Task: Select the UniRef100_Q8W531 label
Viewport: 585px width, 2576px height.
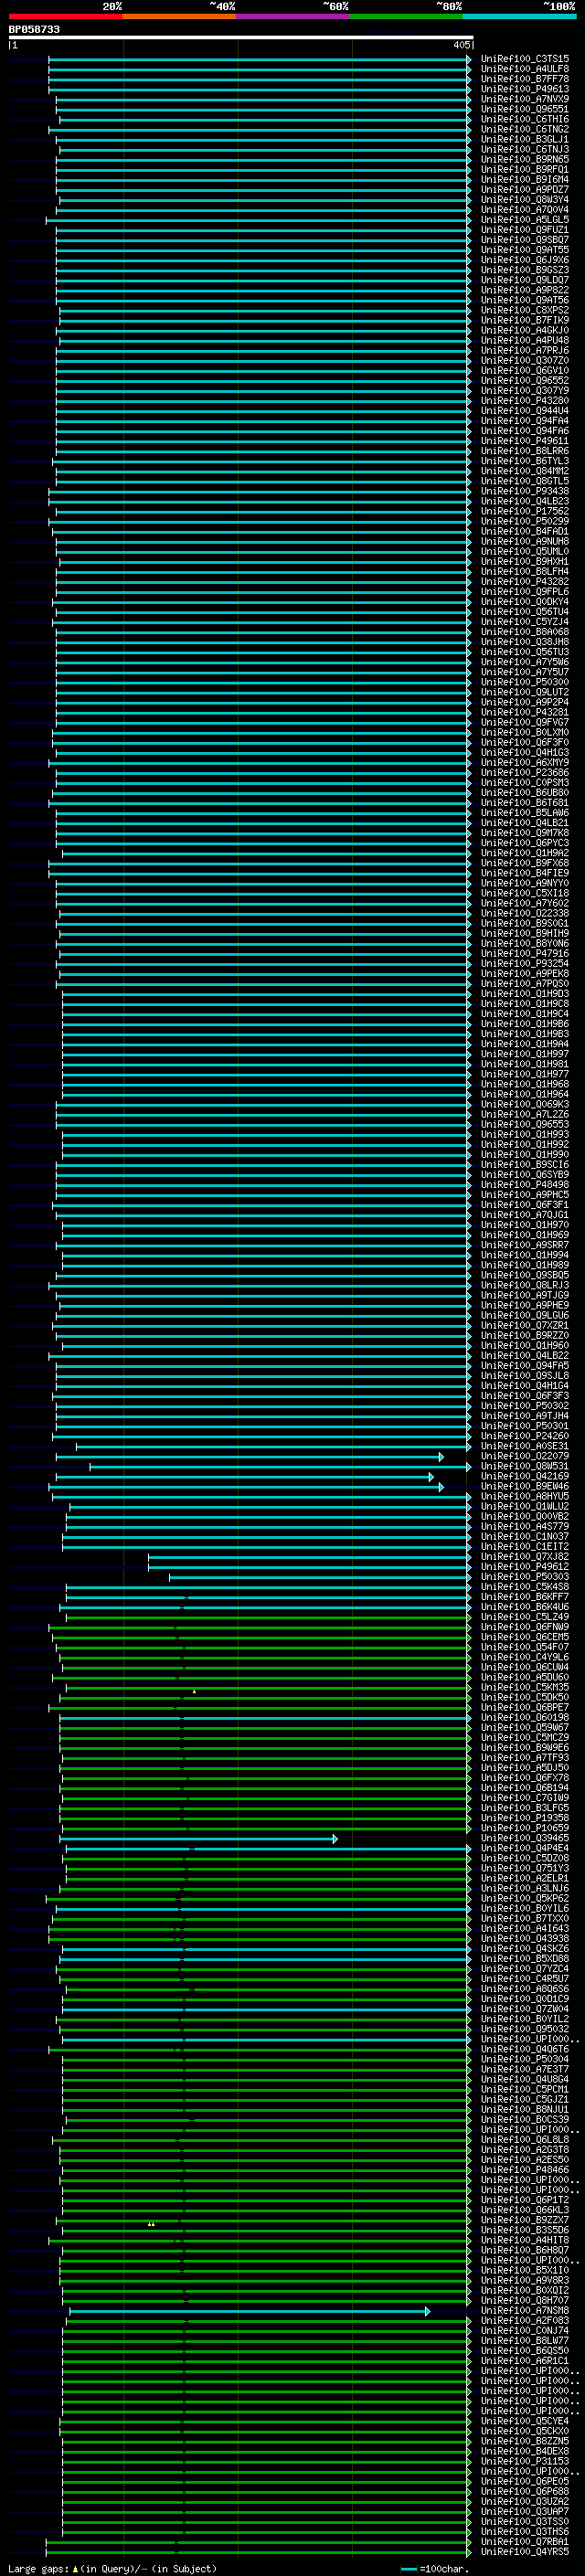Action: pos(524,1466)
